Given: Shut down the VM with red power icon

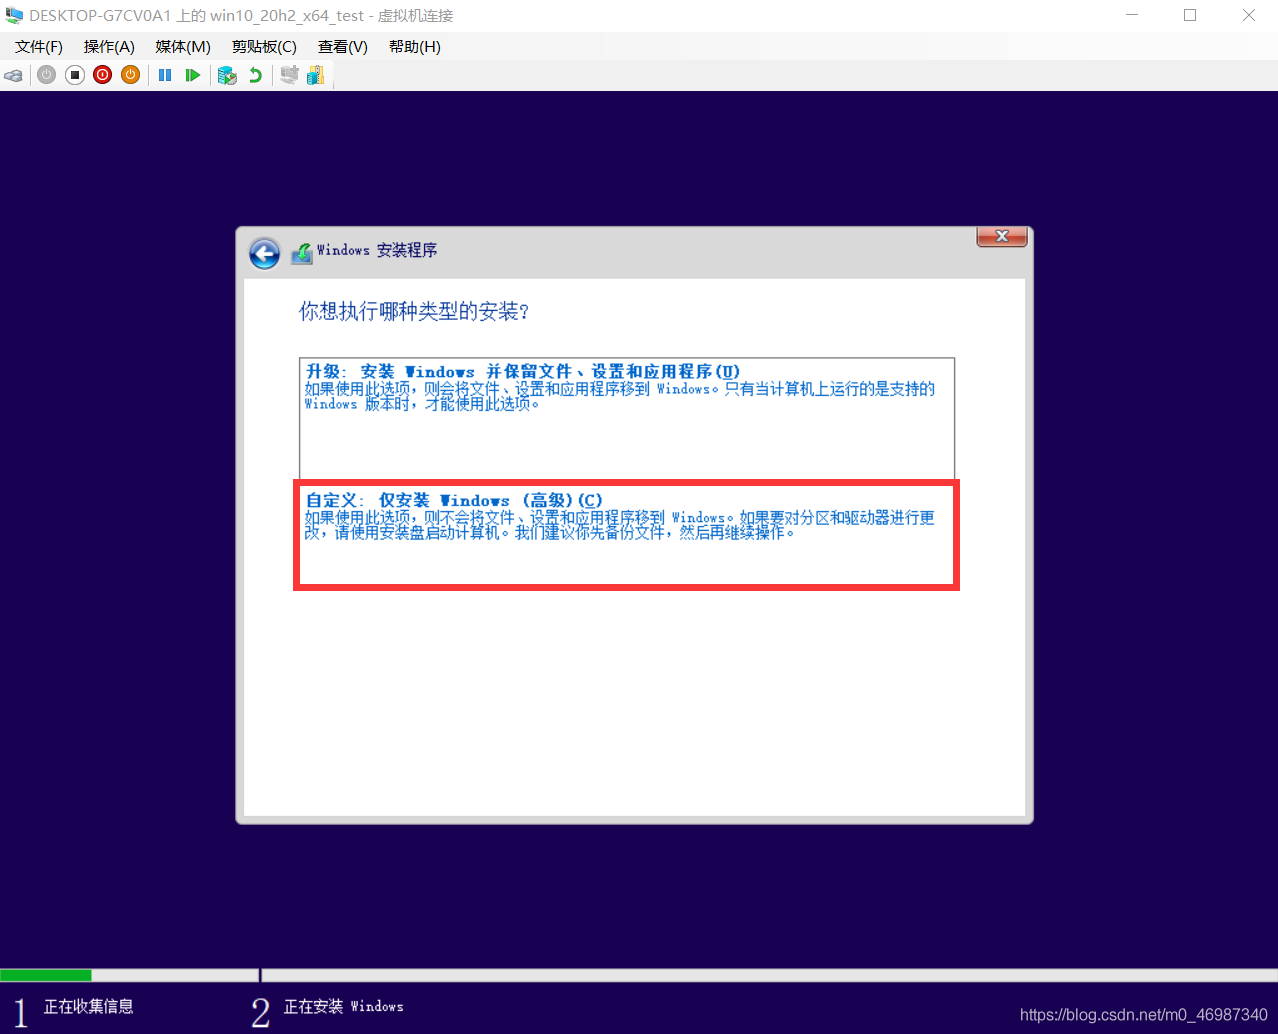Looking at the screenshot, I should [x=102, y=75].
